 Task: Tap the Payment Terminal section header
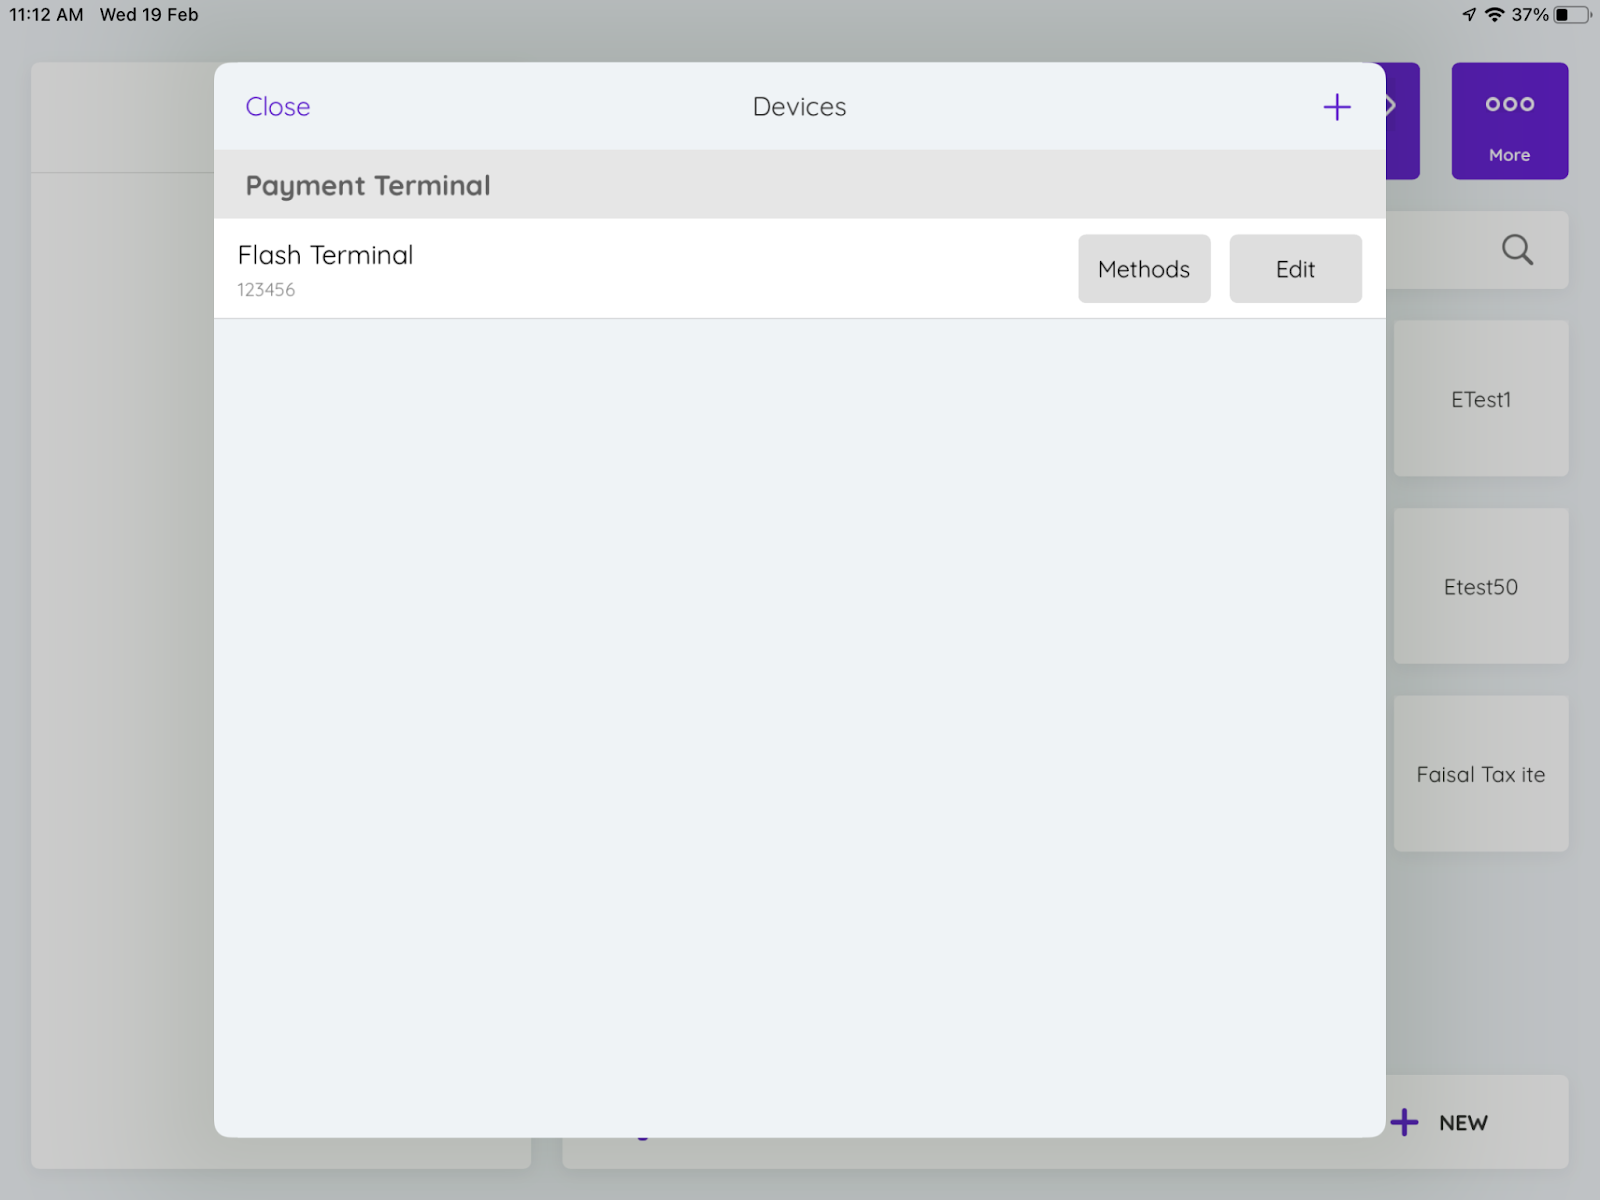368,186
